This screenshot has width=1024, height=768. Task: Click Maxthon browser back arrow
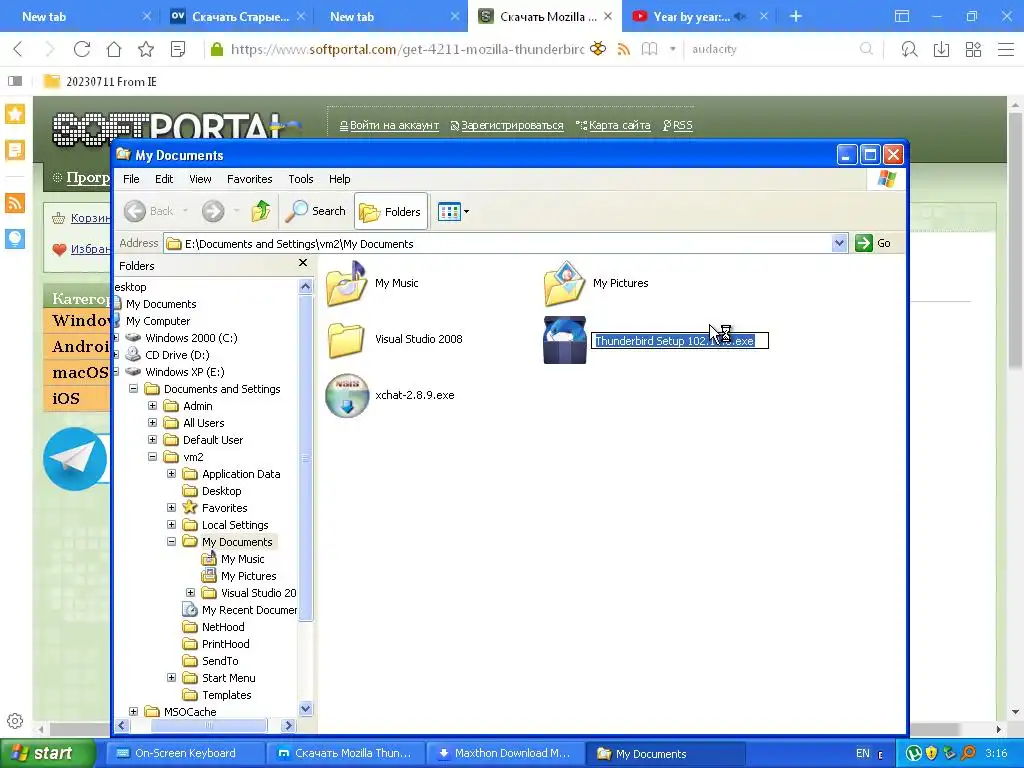[18, 49]
